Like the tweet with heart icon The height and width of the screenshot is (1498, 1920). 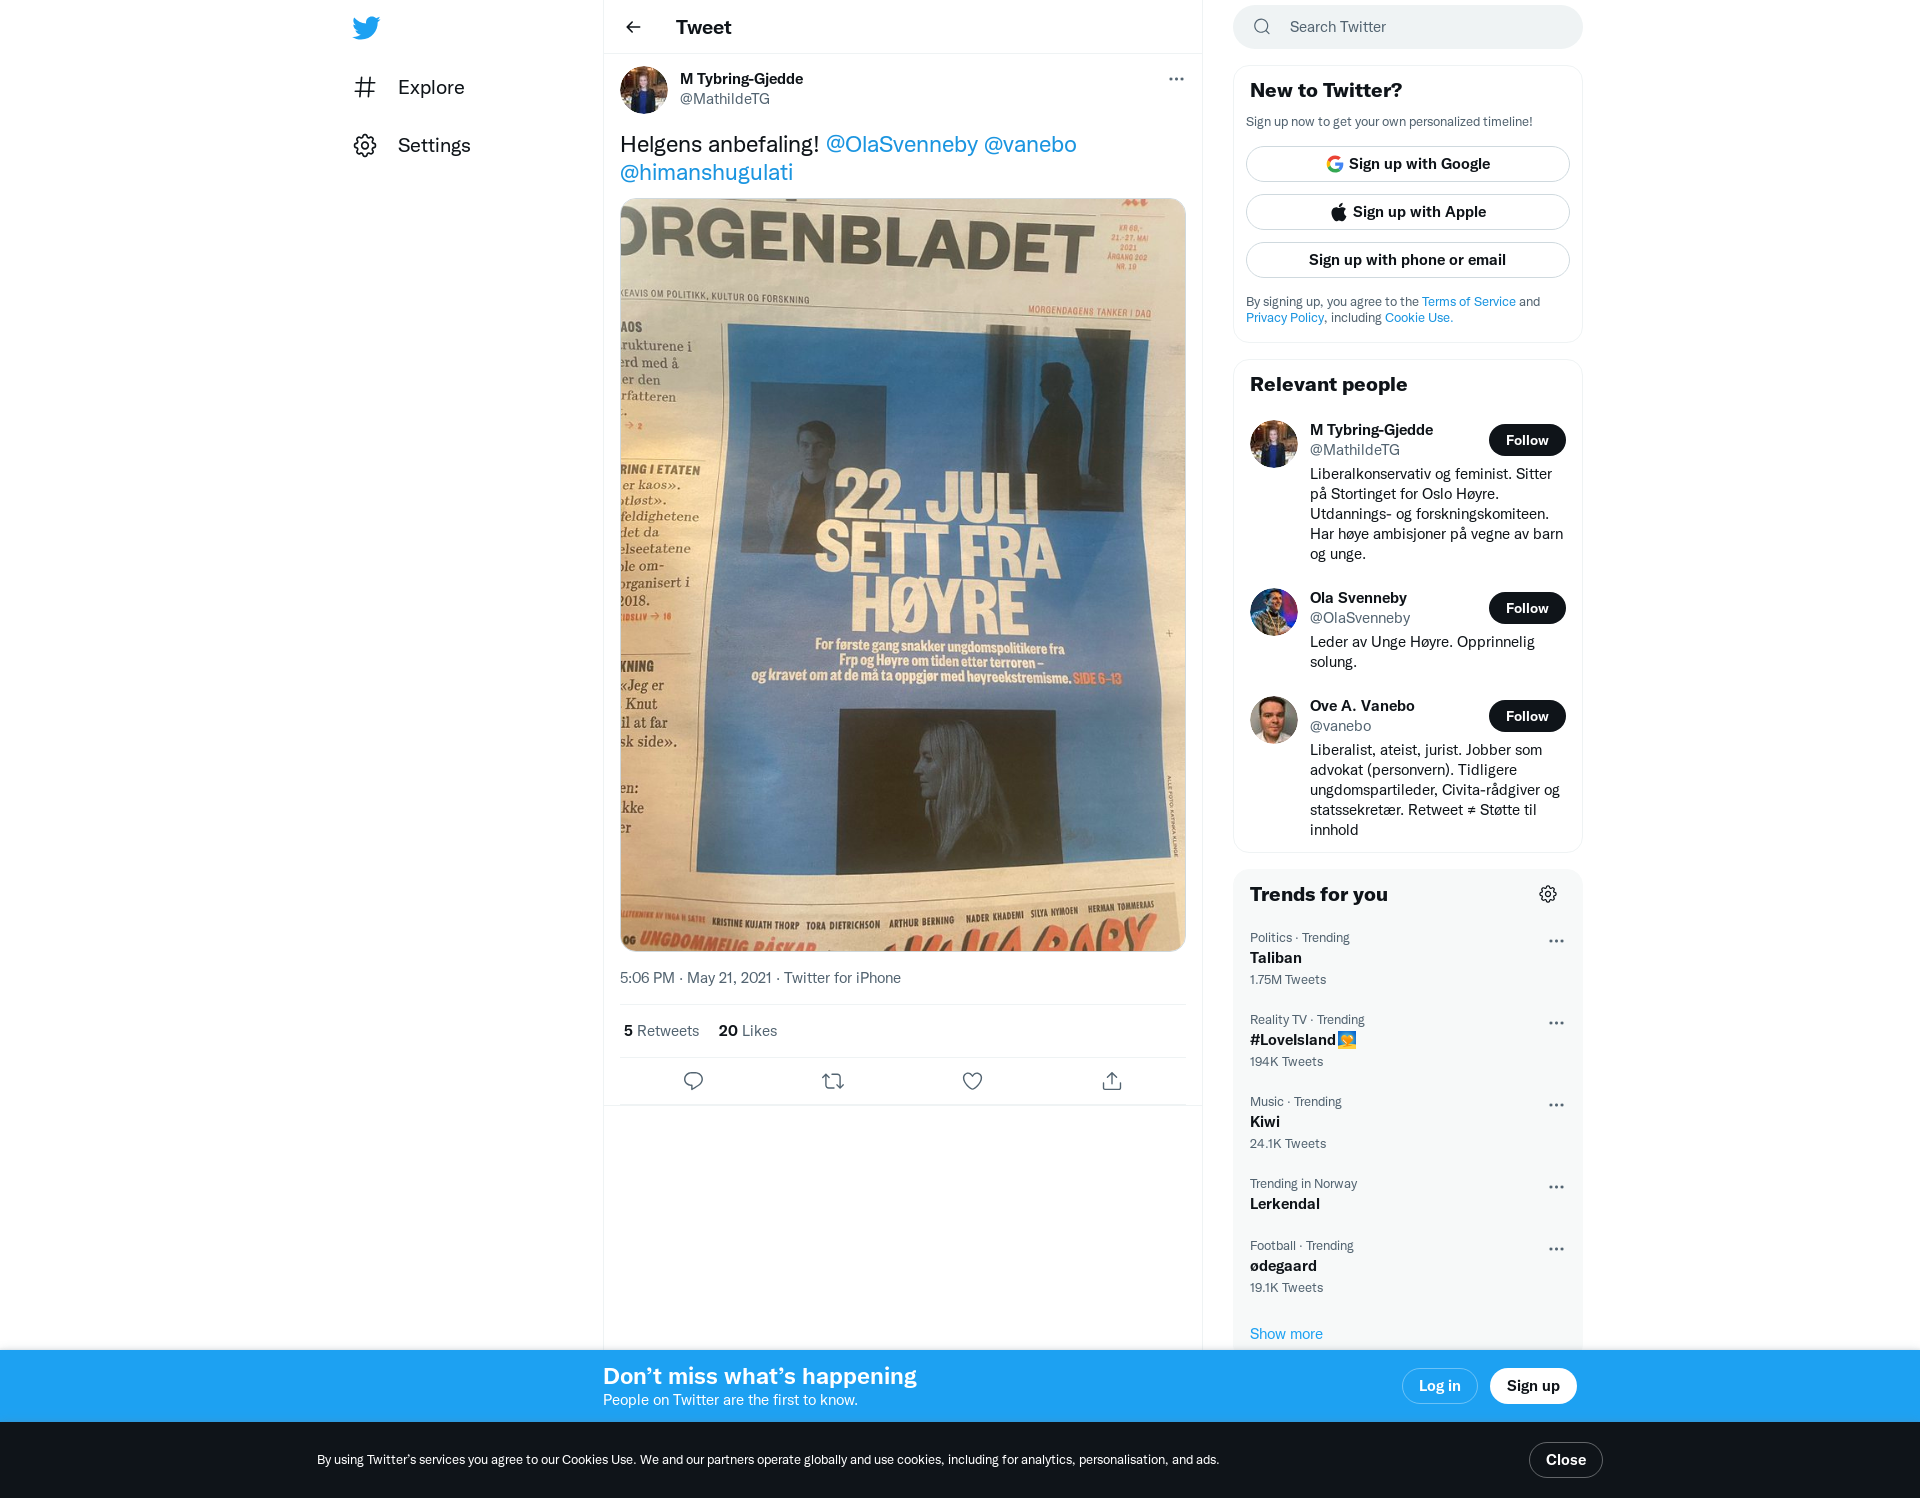coord(972,1081)
